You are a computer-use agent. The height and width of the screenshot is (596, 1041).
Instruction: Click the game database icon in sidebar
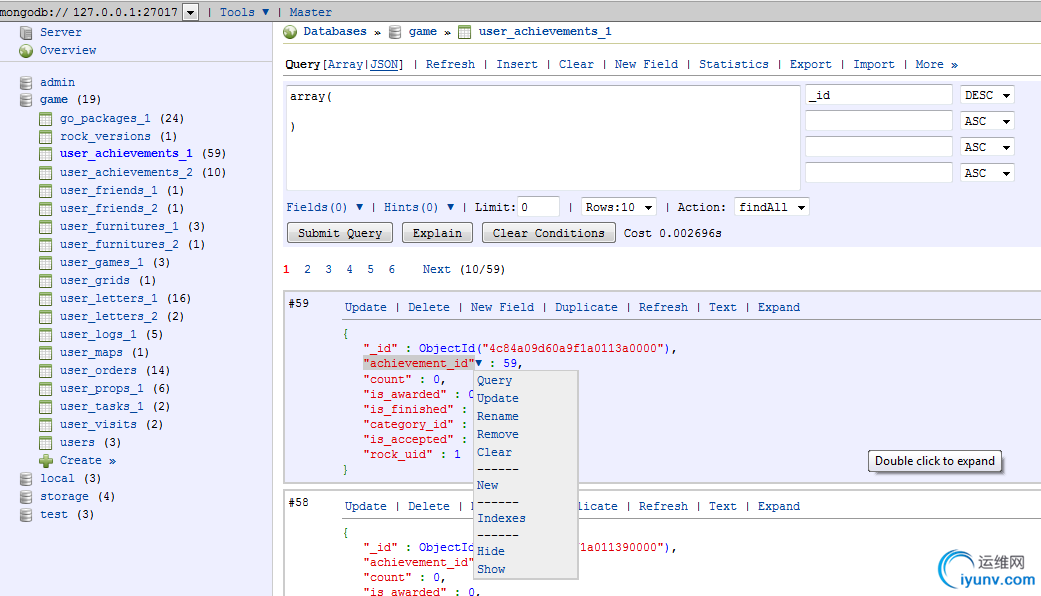click(26, 100)
